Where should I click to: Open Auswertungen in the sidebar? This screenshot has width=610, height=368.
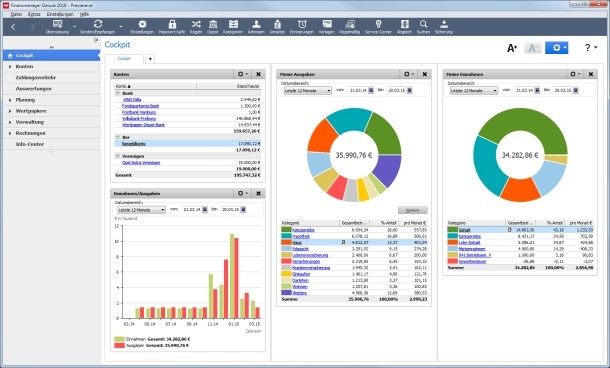[x=51, y=89]
